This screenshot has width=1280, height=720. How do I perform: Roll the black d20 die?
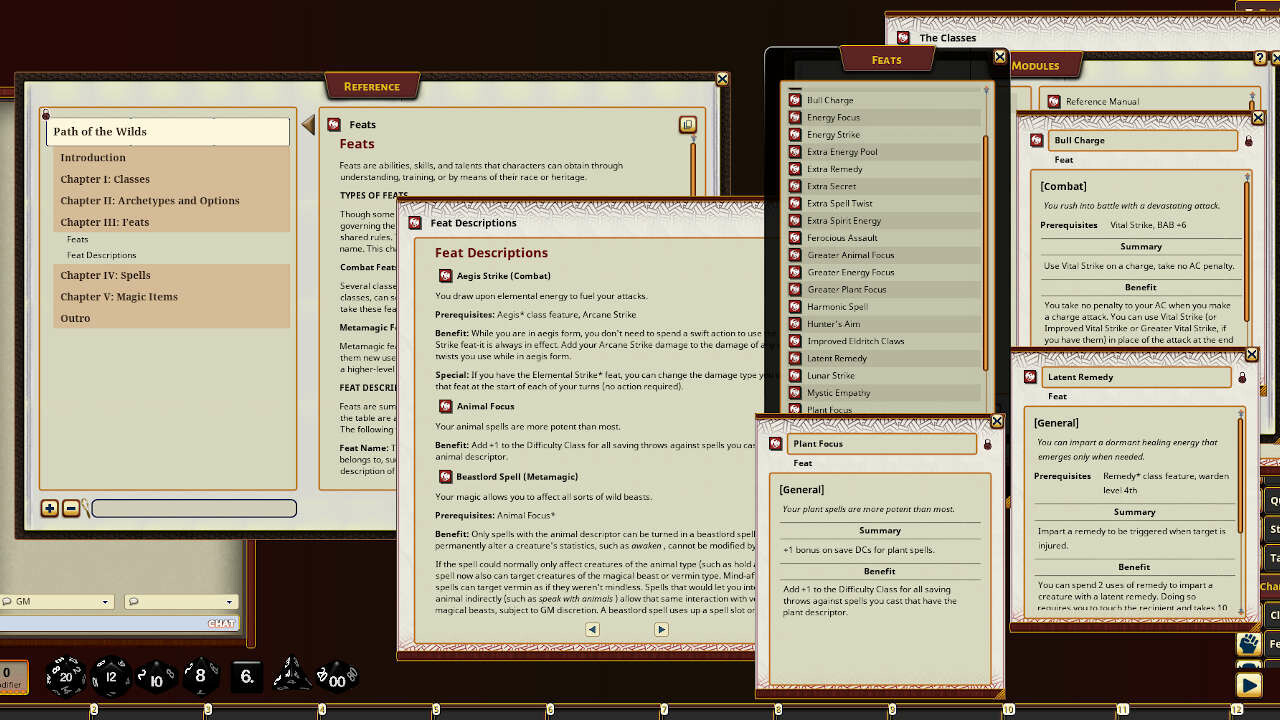coord(65,676)
